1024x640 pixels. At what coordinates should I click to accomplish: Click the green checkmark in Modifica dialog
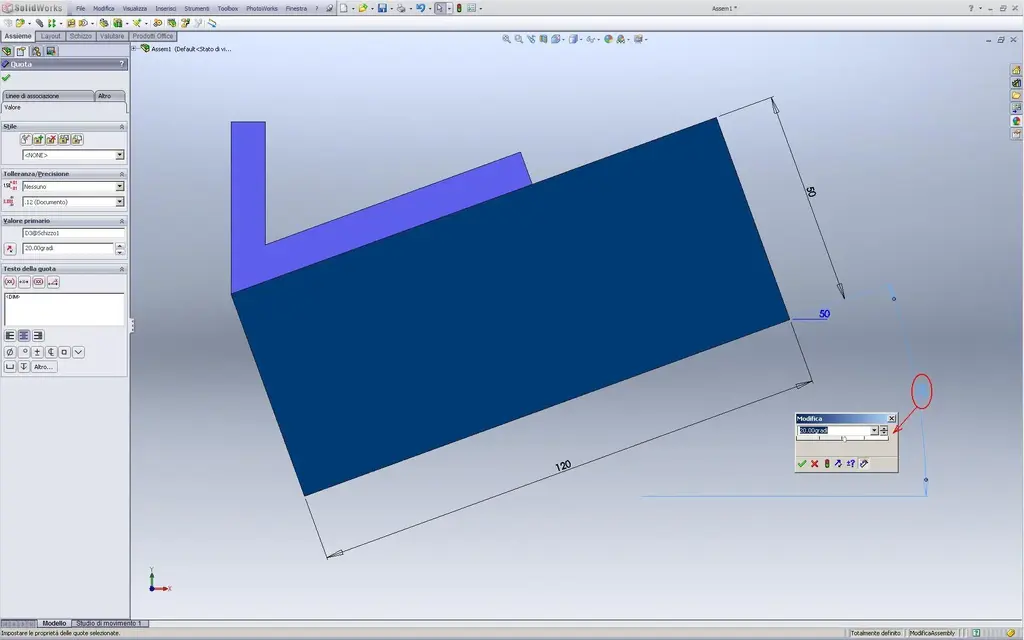[x=802, y=464]
